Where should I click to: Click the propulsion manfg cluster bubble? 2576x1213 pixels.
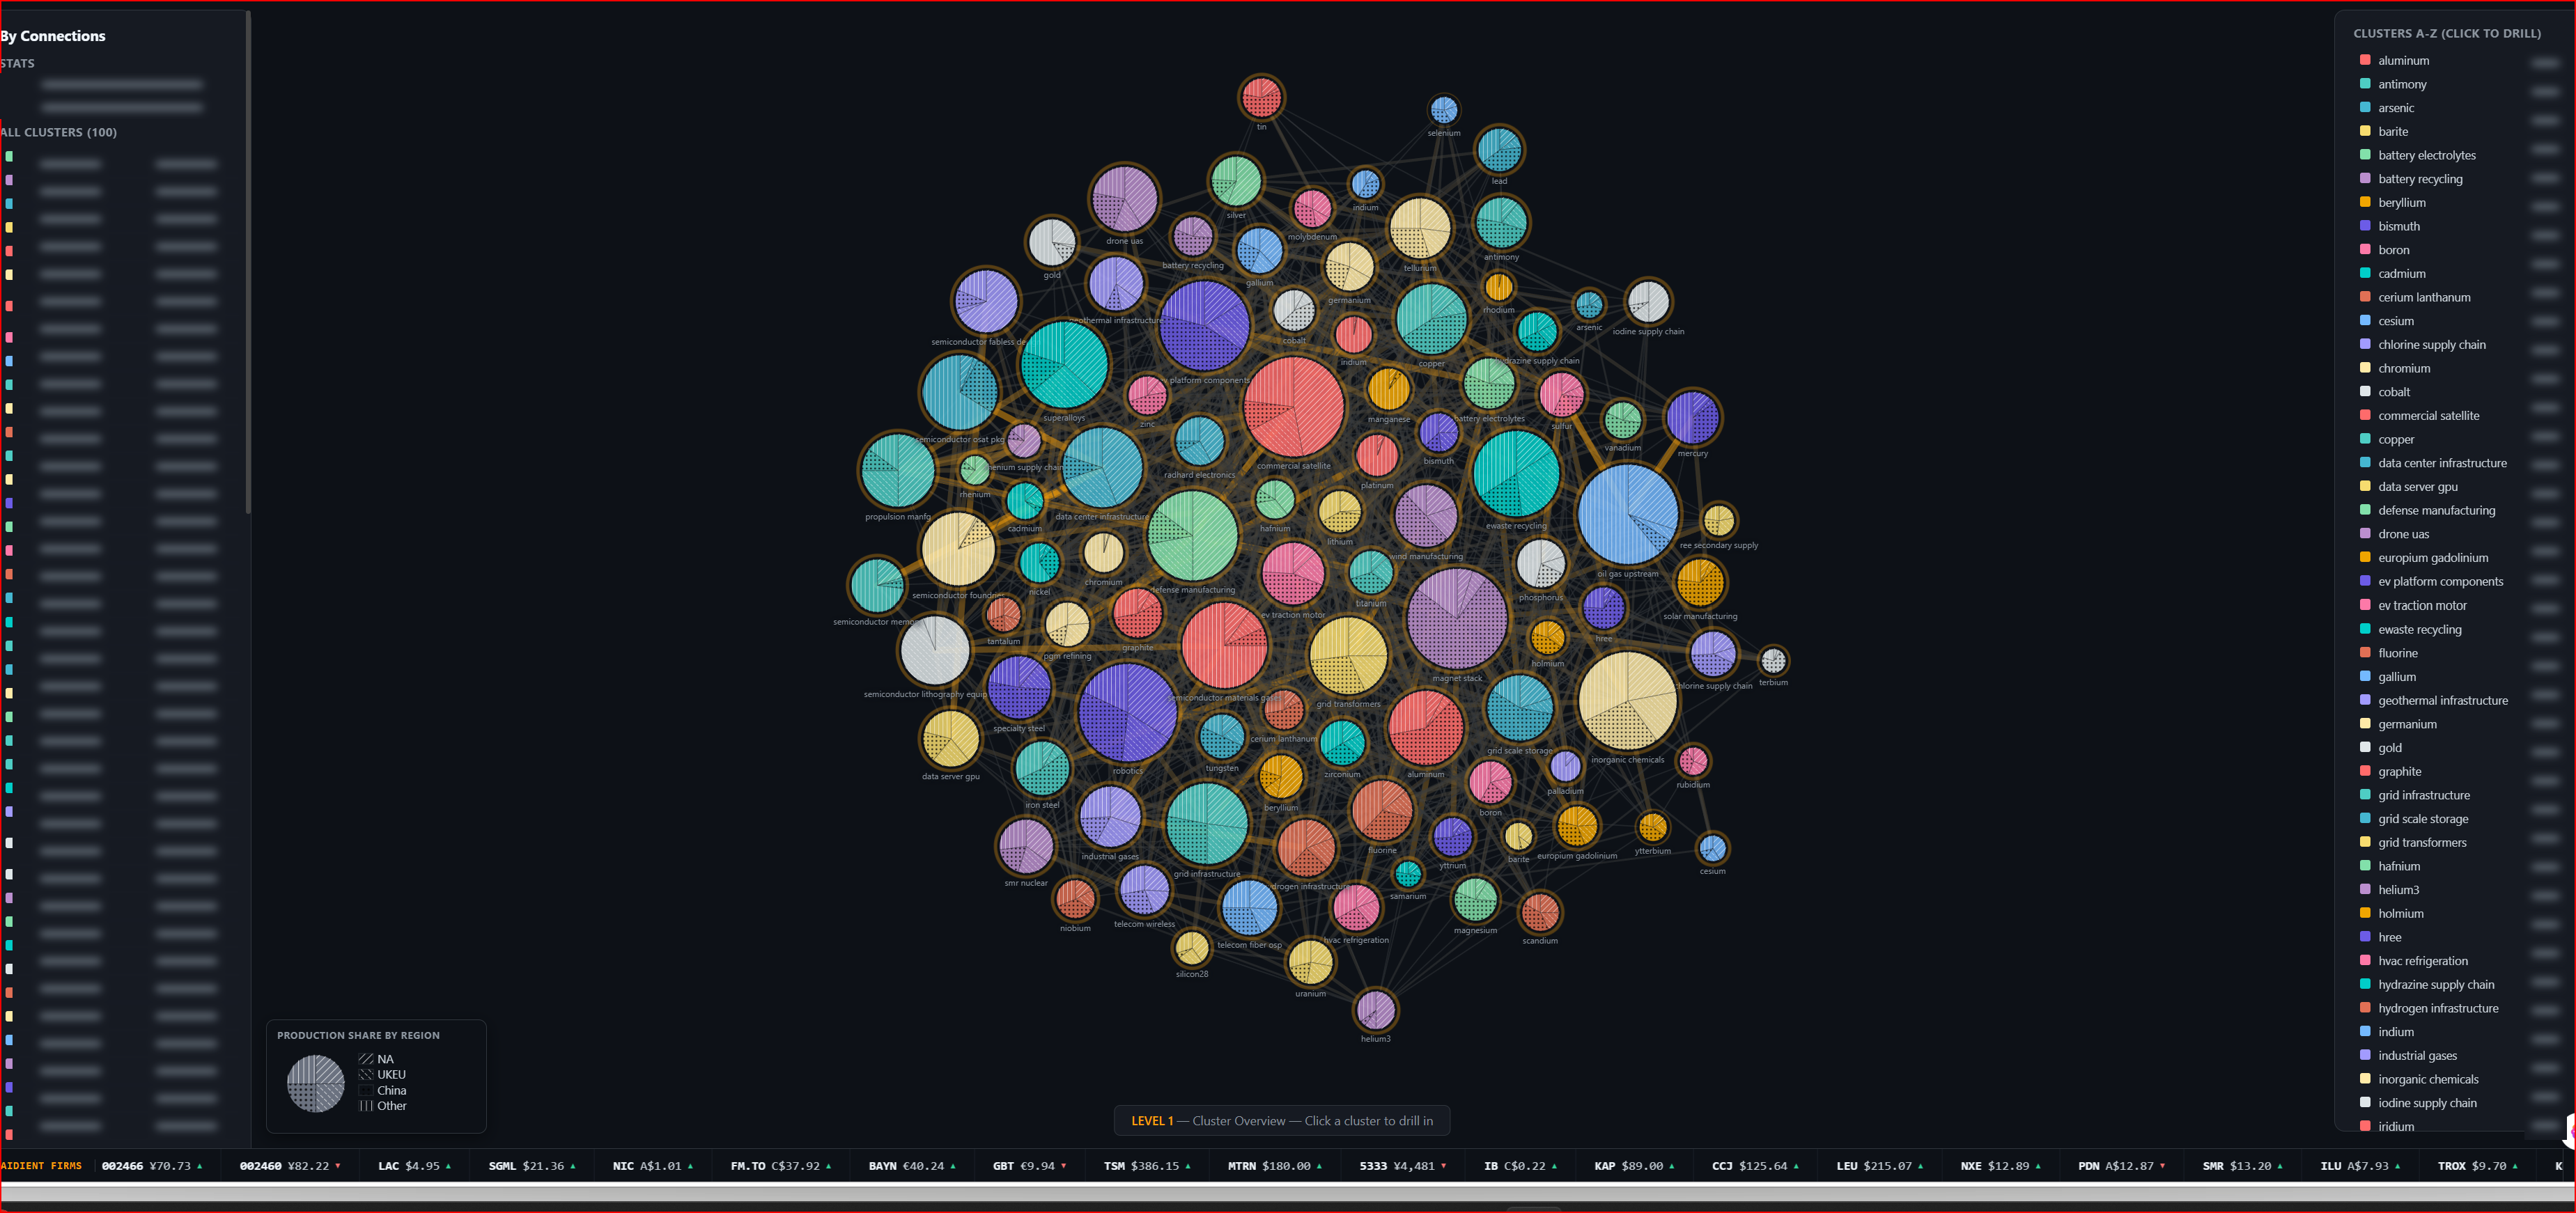coord(898,471)
